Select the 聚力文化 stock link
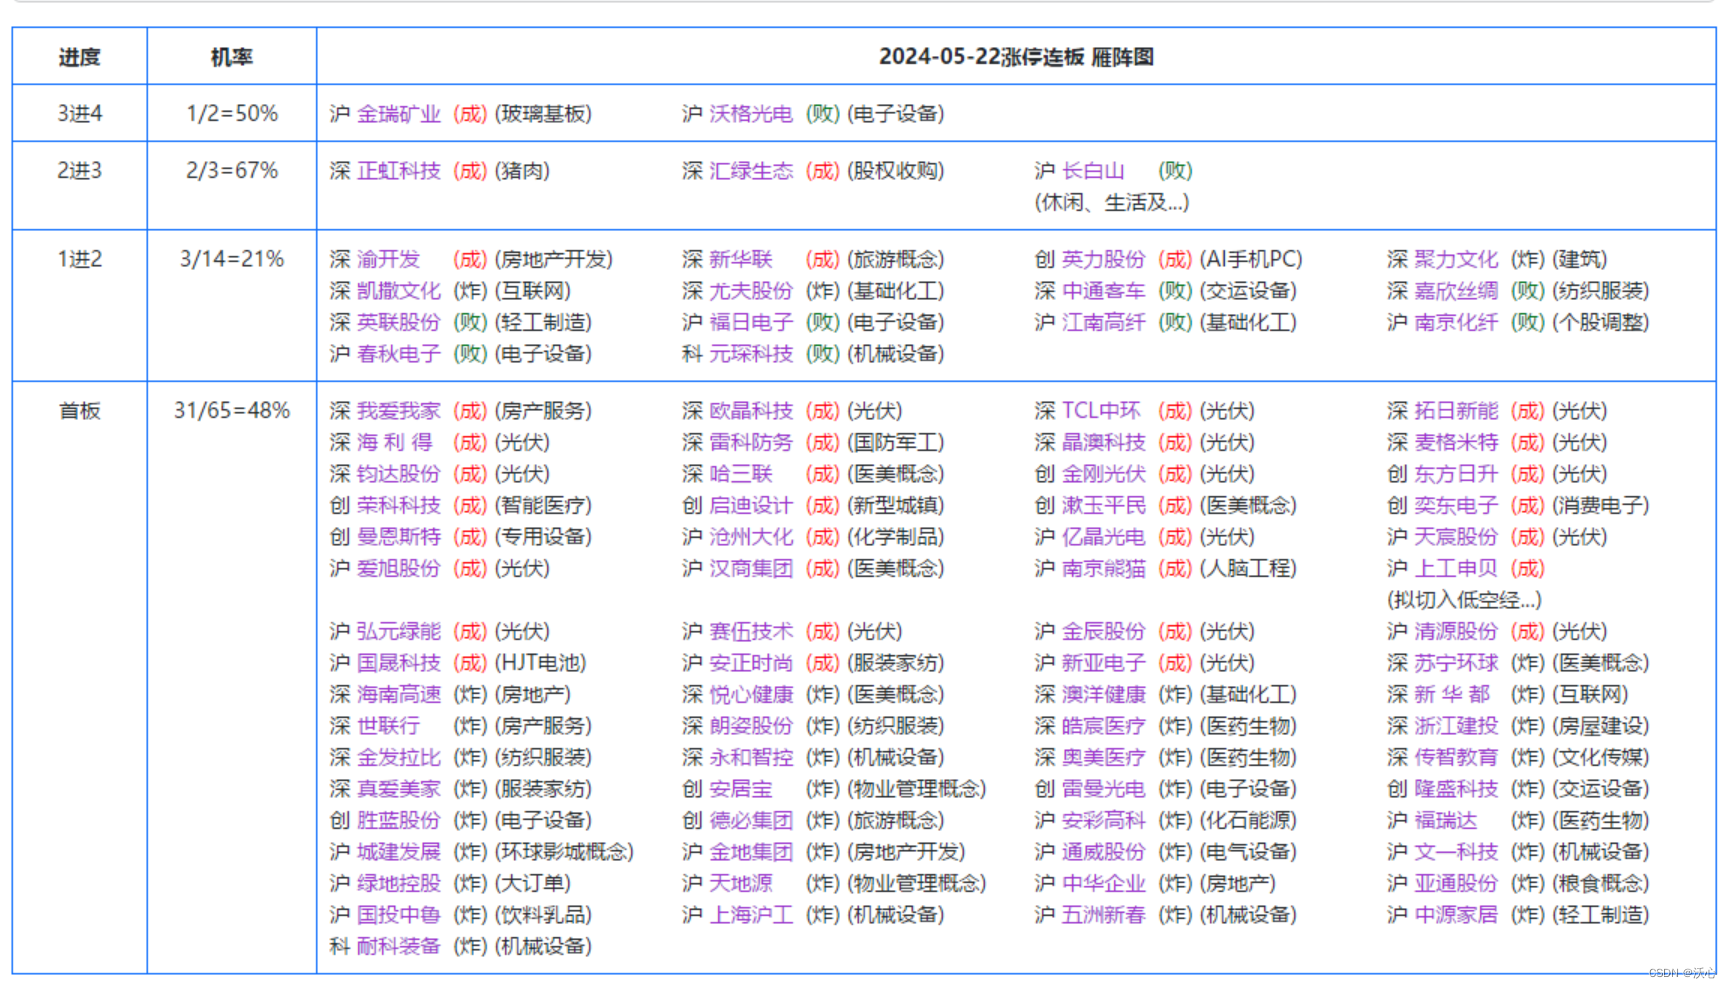 1456,260
